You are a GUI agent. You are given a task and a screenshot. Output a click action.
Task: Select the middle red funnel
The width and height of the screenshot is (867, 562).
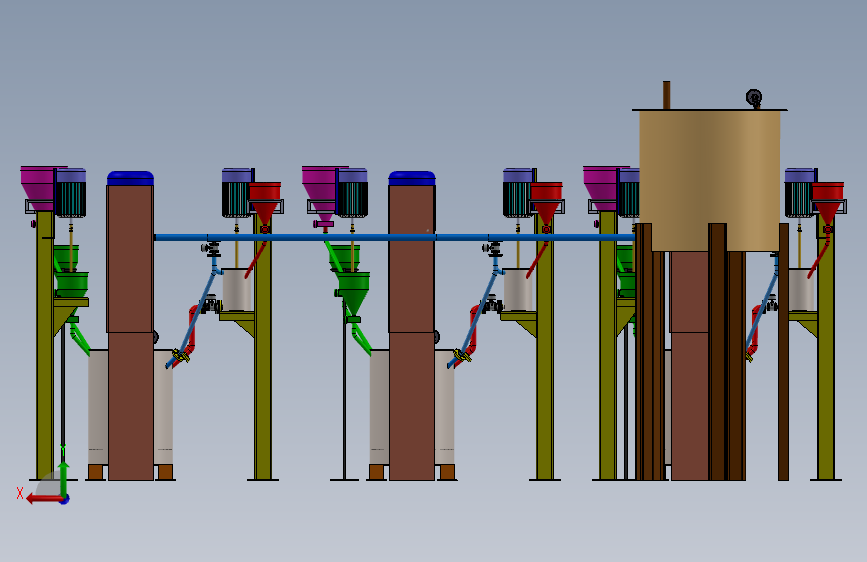[546, 204]
